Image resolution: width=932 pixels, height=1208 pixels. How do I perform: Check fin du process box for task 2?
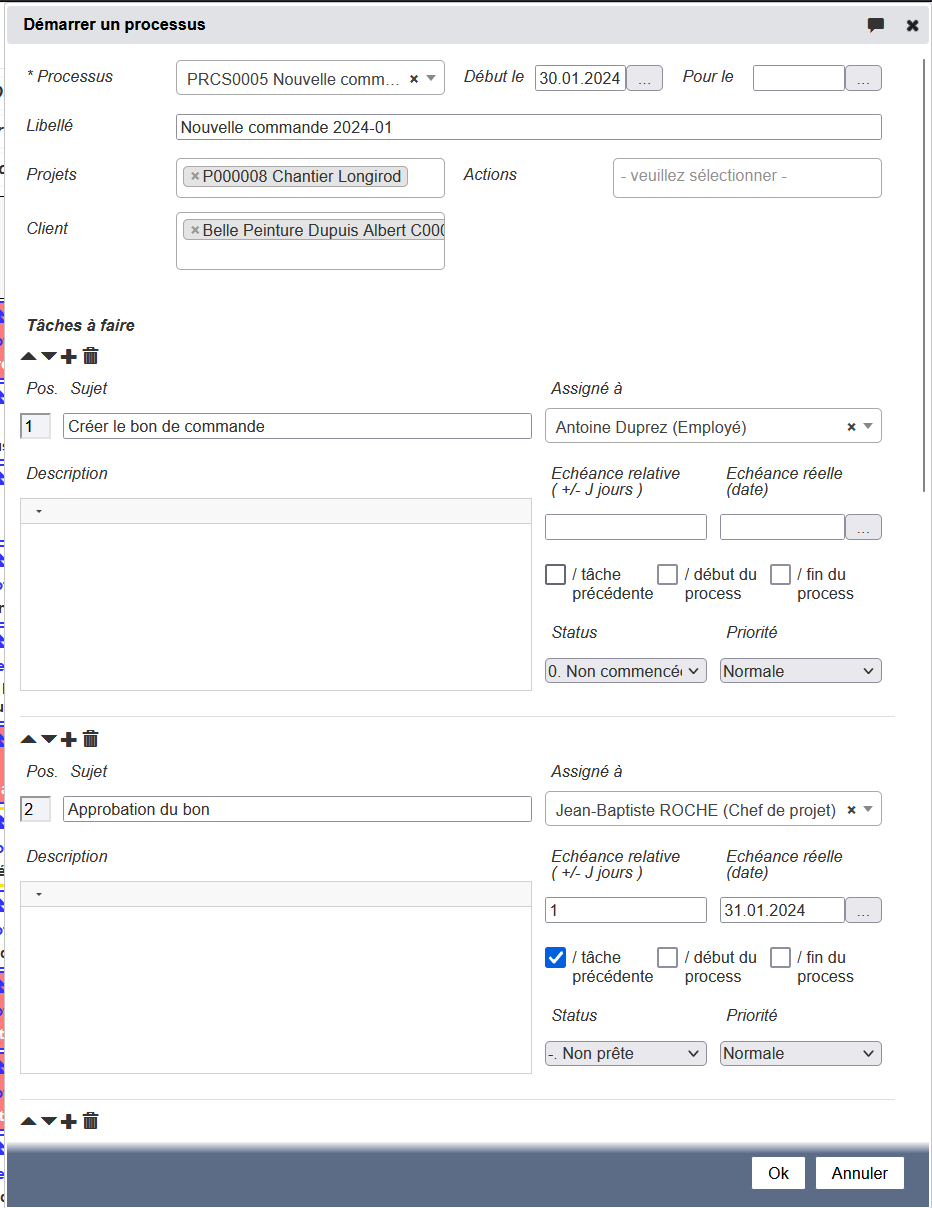780,957
